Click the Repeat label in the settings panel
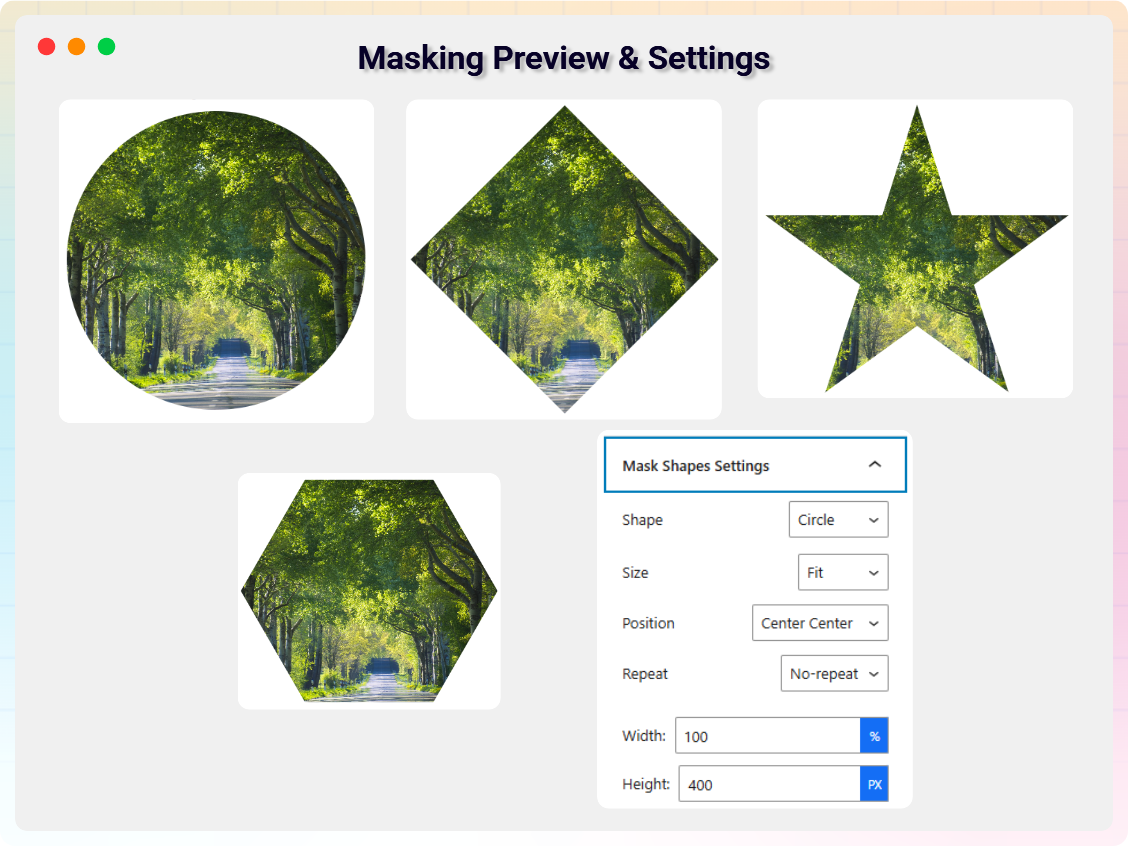The height and width of the screenshot is (846, 1128). click(645, 674)
